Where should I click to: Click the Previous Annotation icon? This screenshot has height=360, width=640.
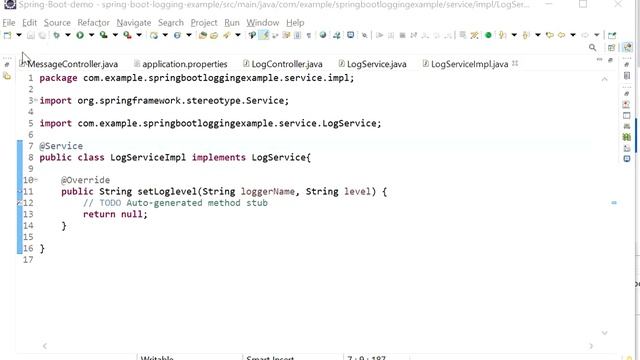click(x=526, y=36)
